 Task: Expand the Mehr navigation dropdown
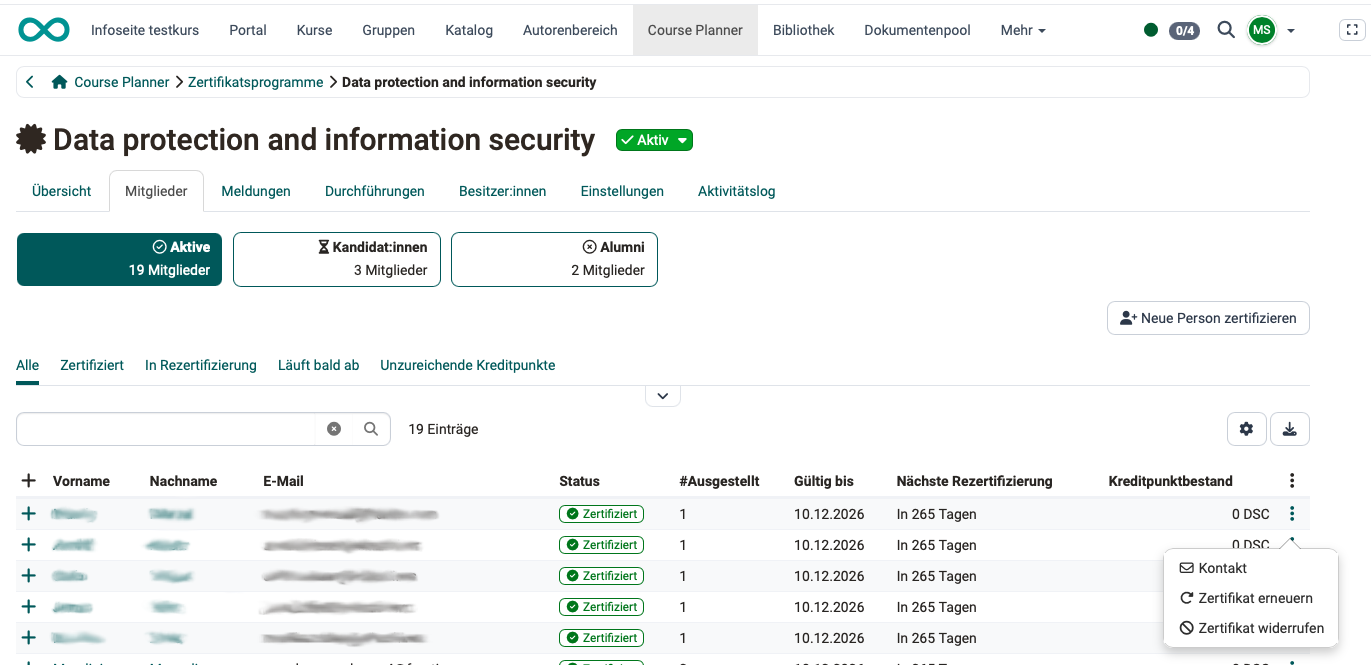[x=1022, y=30]
